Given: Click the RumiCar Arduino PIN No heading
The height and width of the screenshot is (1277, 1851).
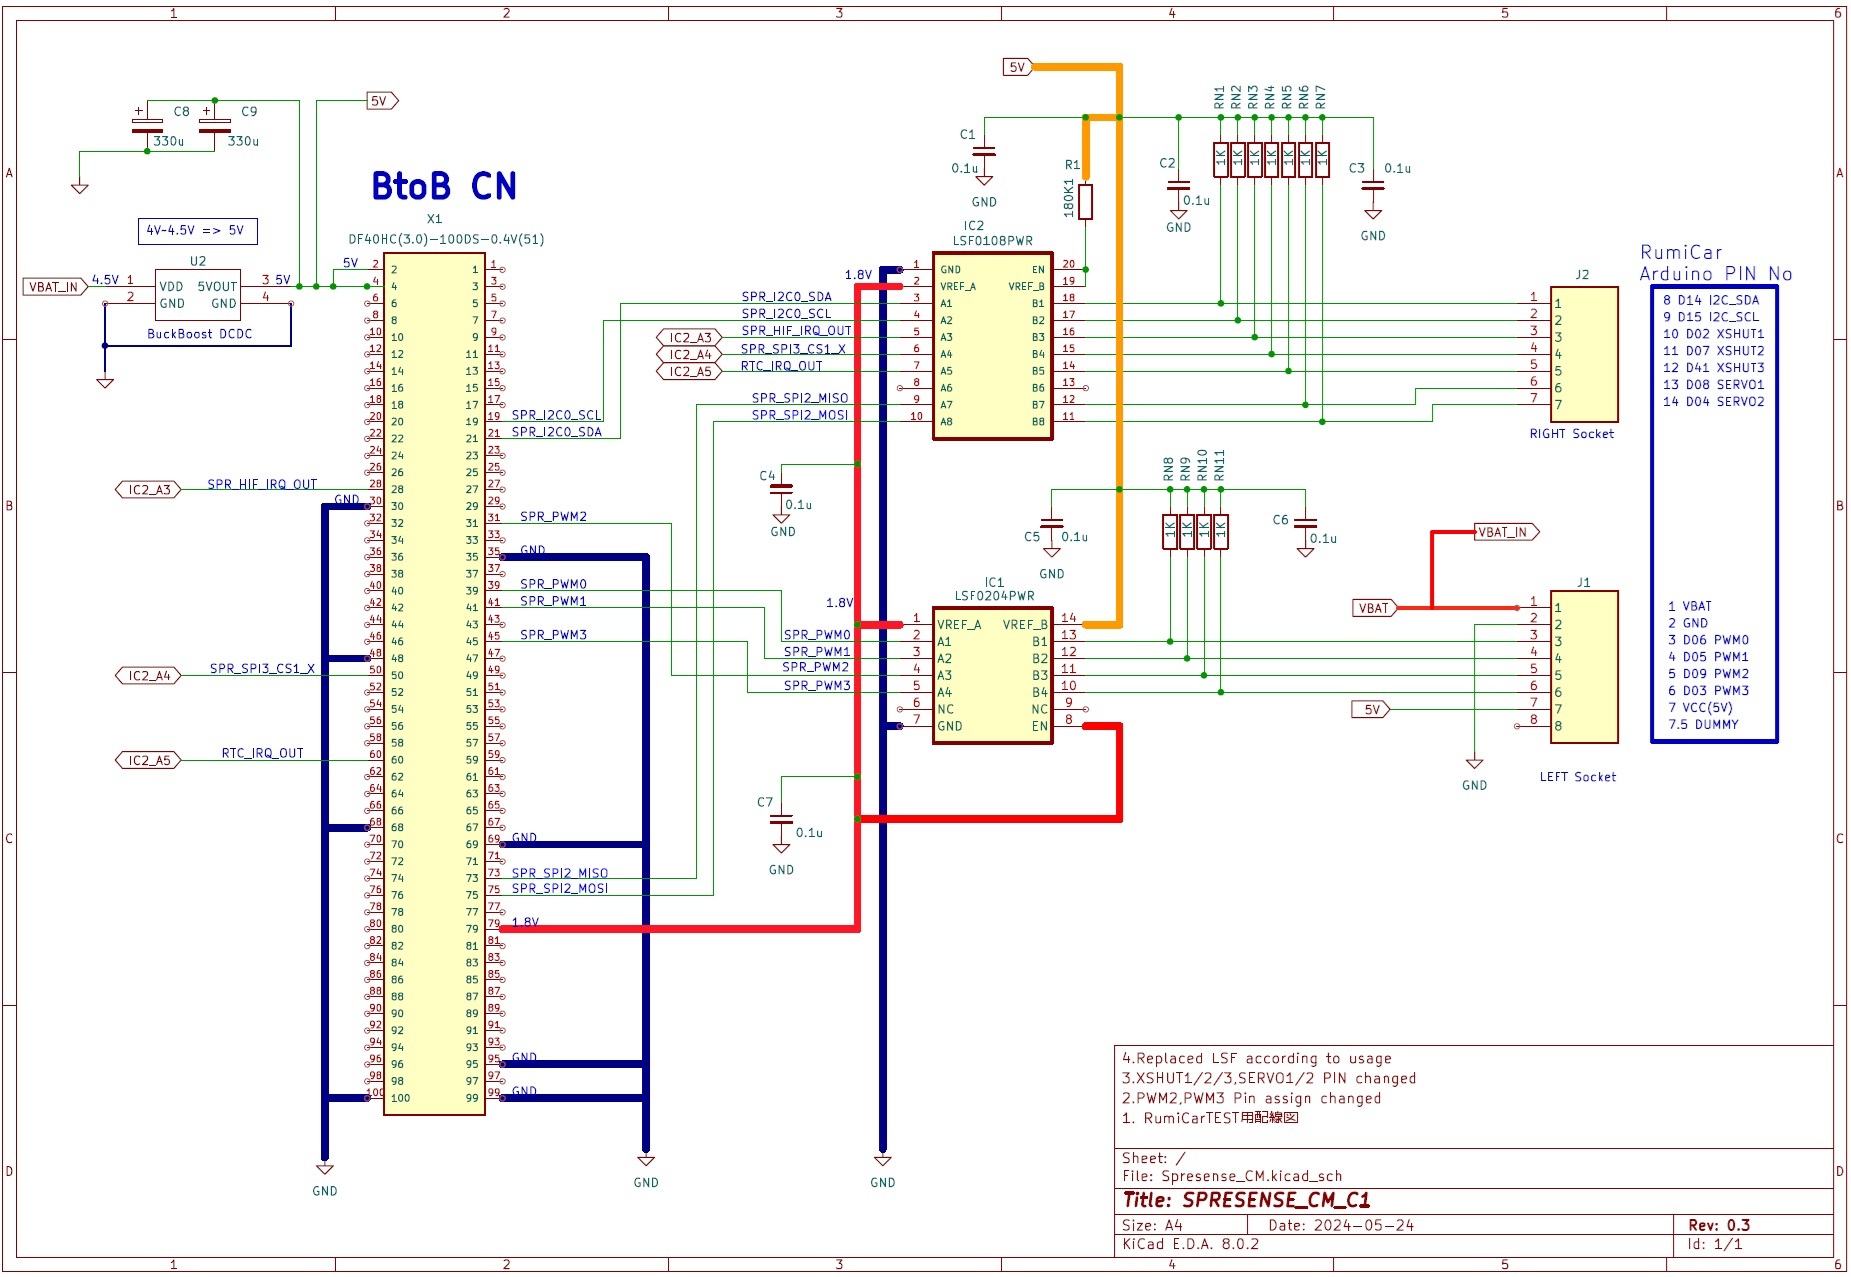Looking at the screenshot, I should [1715, 263].
